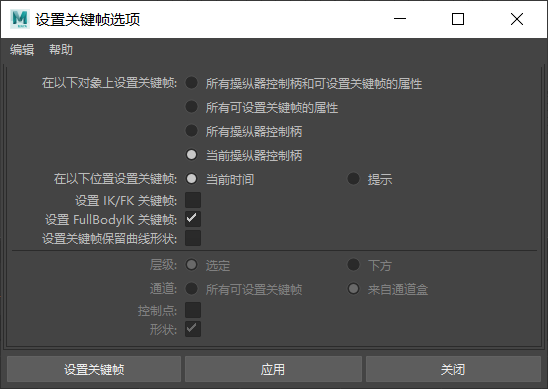Select 层级 选定 radio button
This screenshot has height=389, width=548.
pyautogui.click(x=192, y=265)
